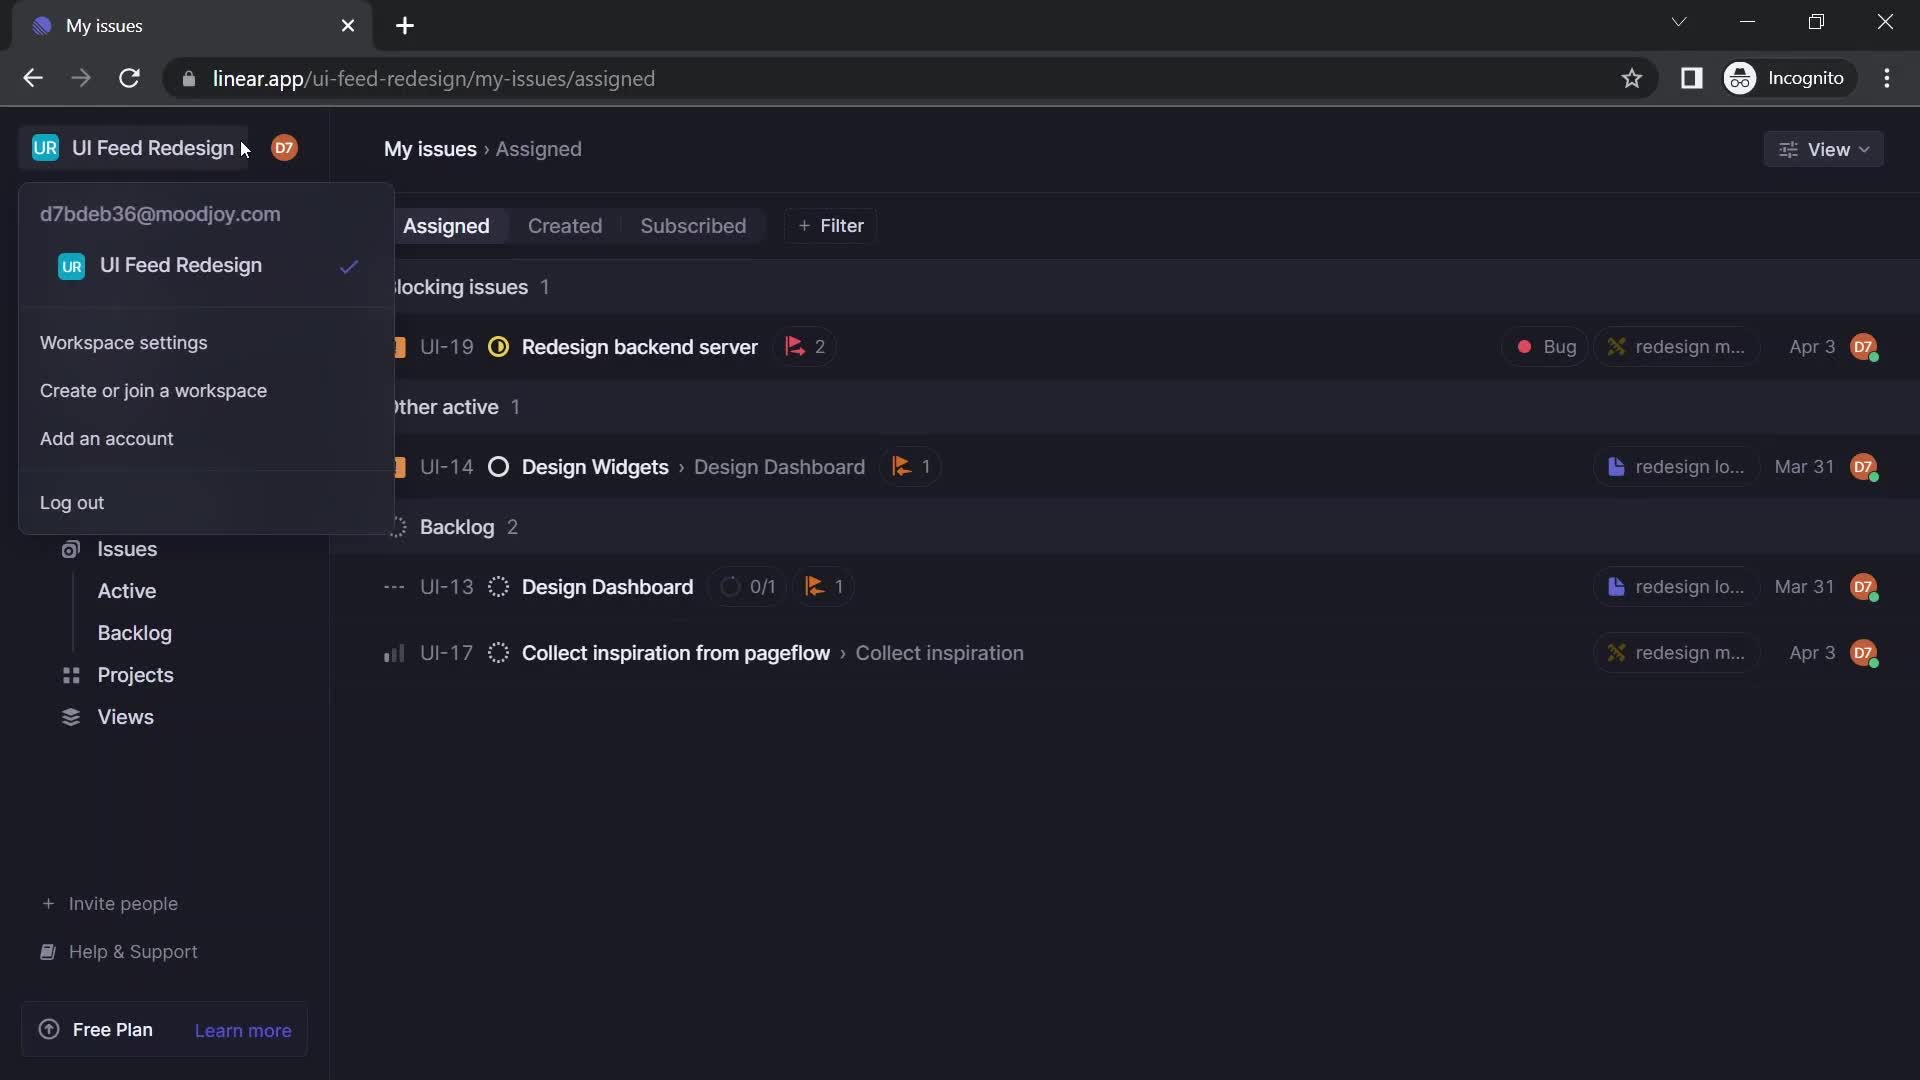1920x1080 pixels.
Task: Open Active issues in the sidebar
Action: pos(127,591)
